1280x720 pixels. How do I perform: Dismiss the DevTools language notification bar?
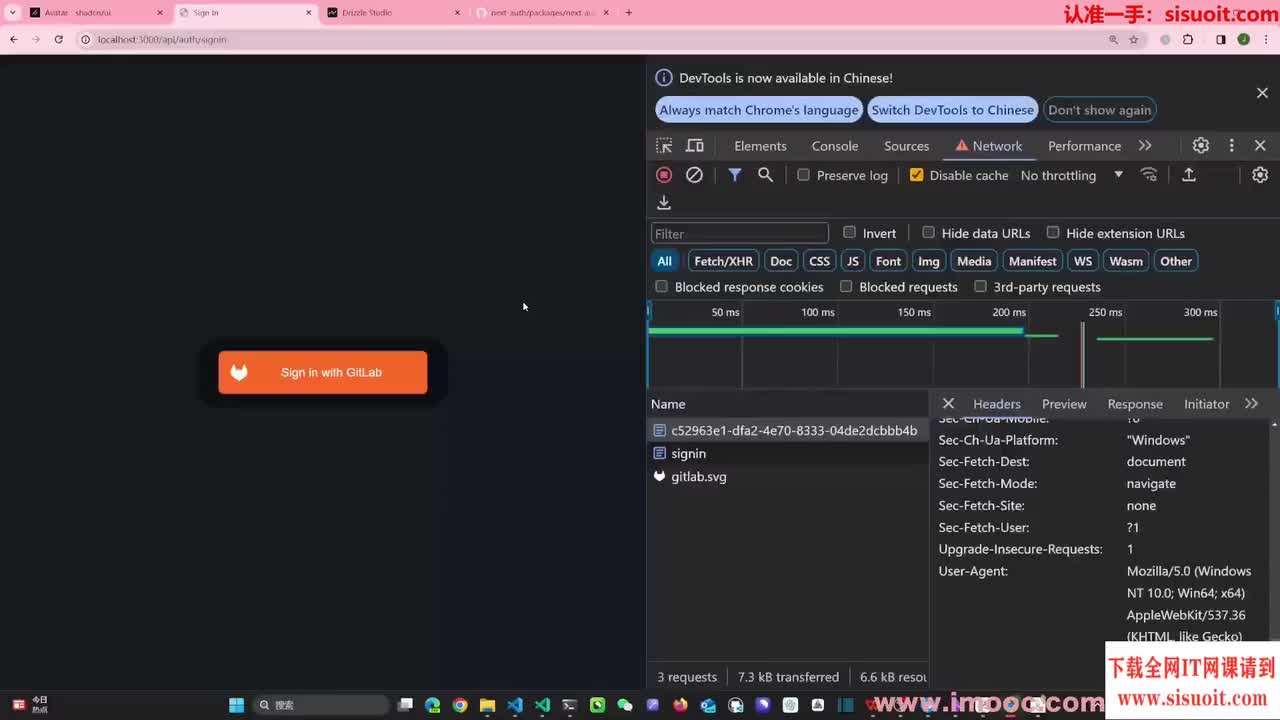[1262, 93]
